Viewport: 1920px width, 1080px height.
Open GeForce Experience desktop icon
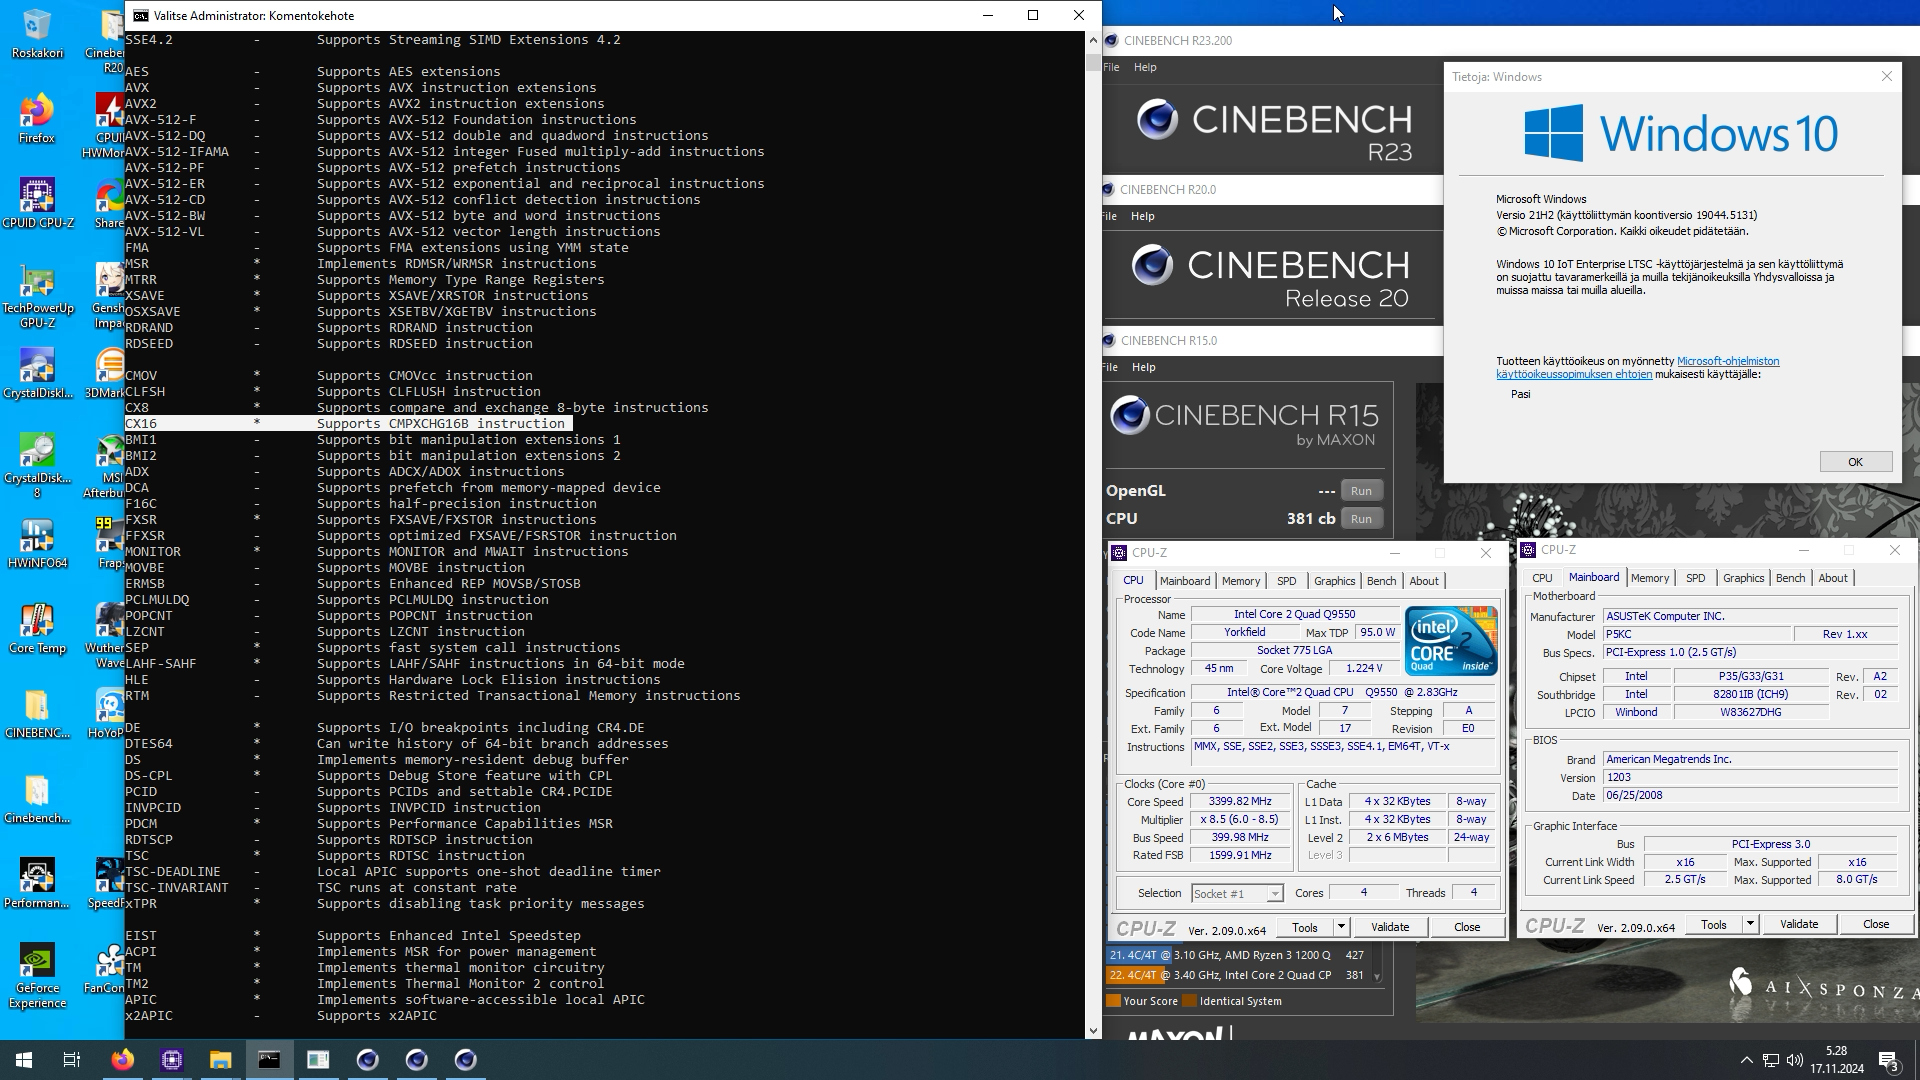tap(37, 976)
